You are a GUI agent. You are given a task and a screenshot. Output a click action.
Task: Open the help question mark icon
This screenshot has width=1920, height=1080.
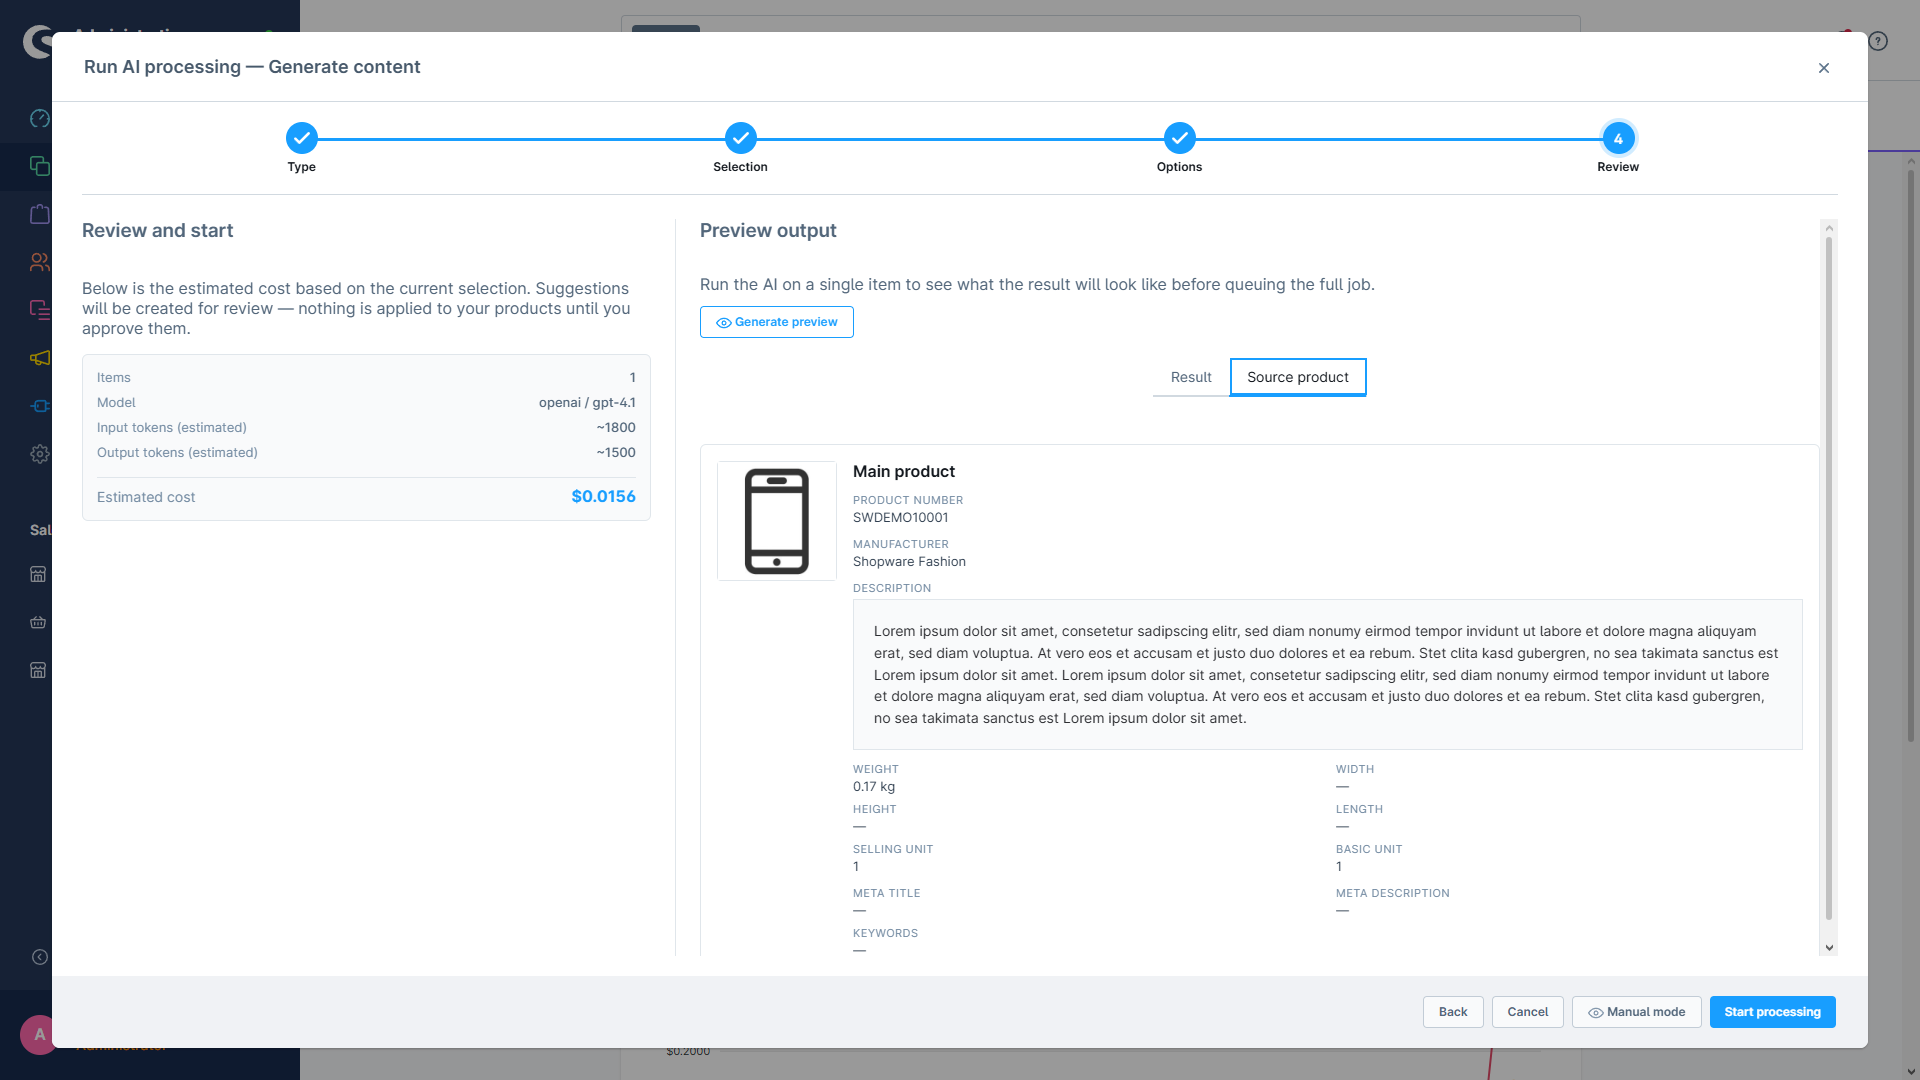[x=1878, y=41]
